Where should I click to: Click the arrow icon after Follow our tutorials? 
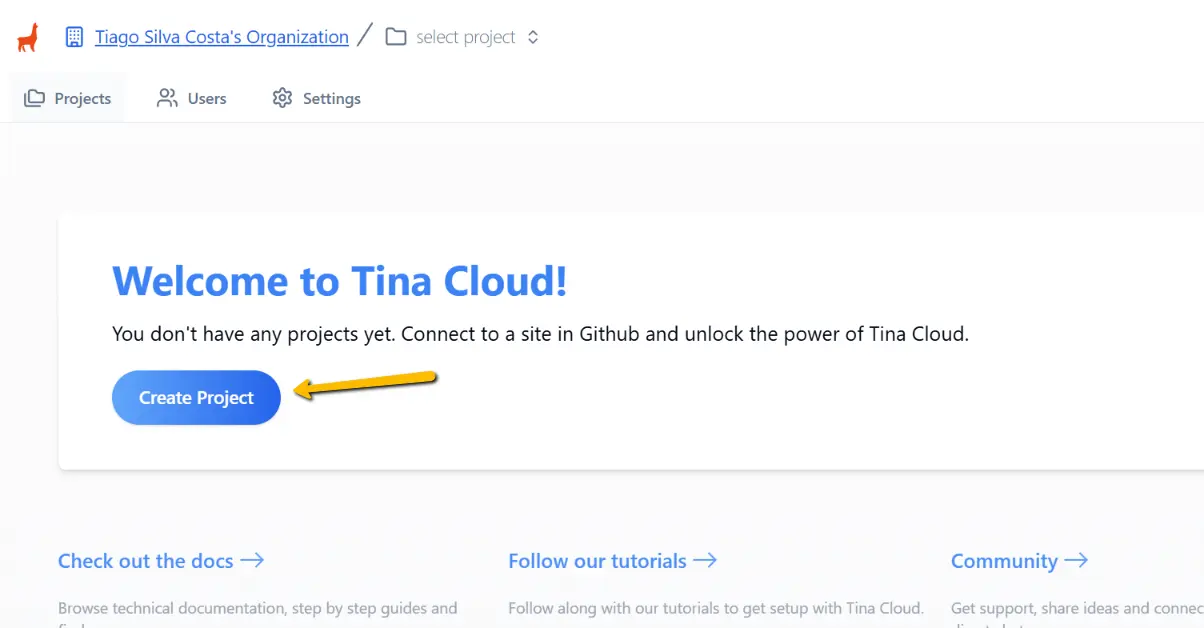click(x=705, y=560)
